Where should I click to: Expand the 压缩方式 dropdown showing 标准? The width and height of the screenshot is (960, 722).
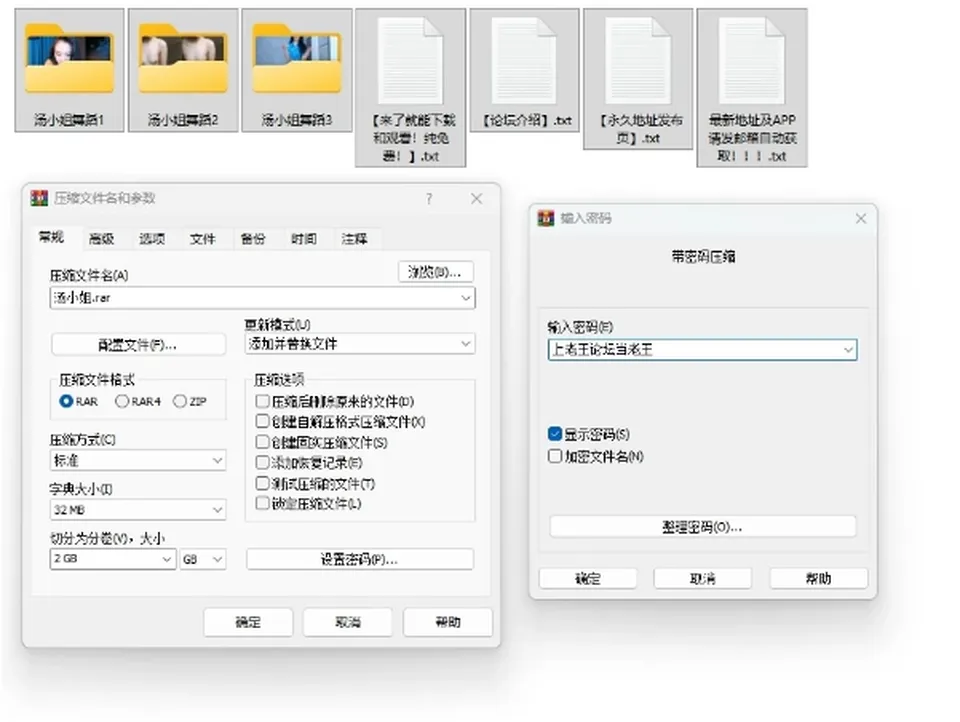click(138, 461)
